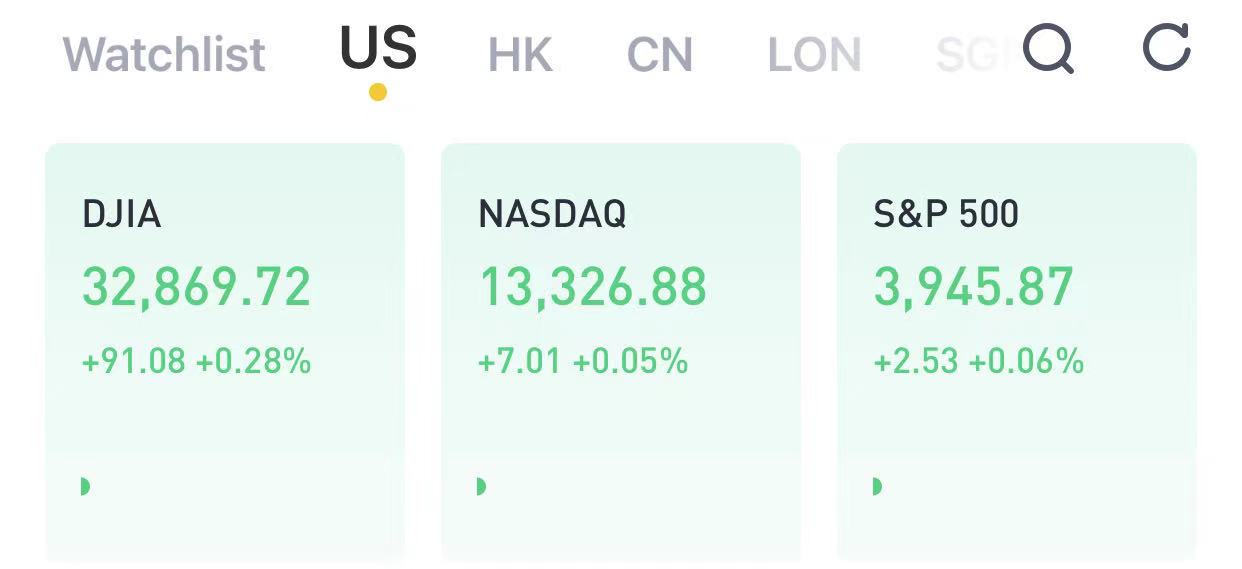Go to the LON market tab
The height and width of the screenshot is (569, 1242).
pos(814,55)
